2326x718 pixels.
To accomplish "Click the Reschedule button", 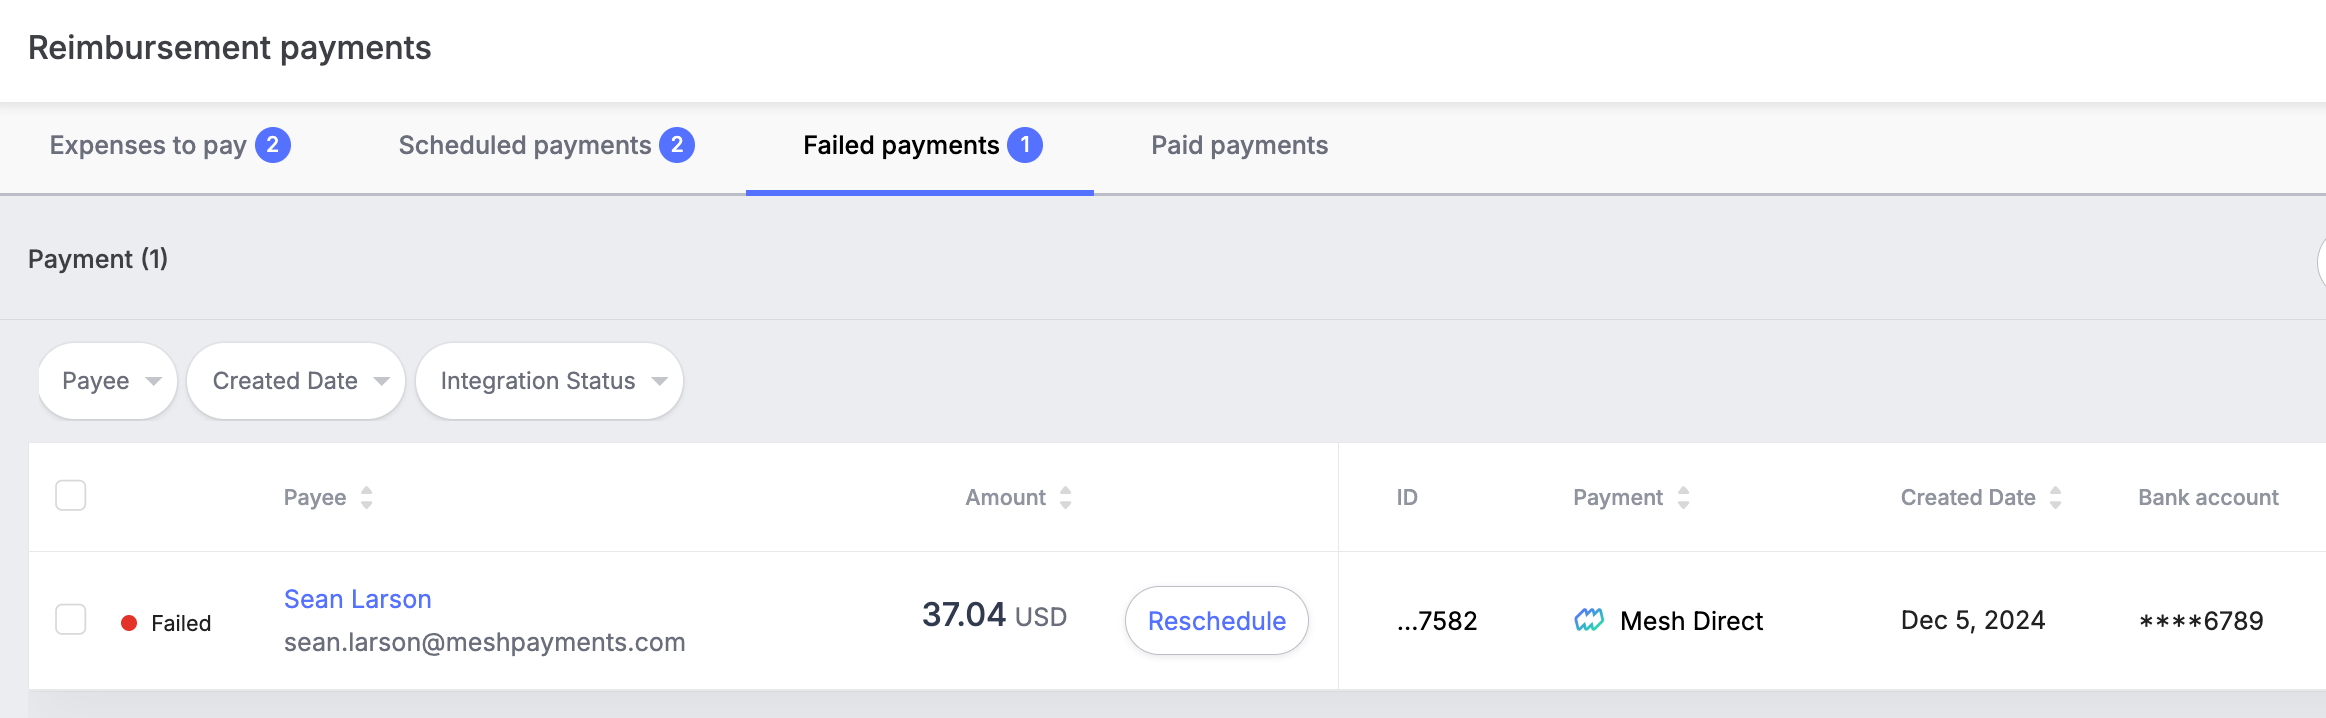I will click(1216, 621).
